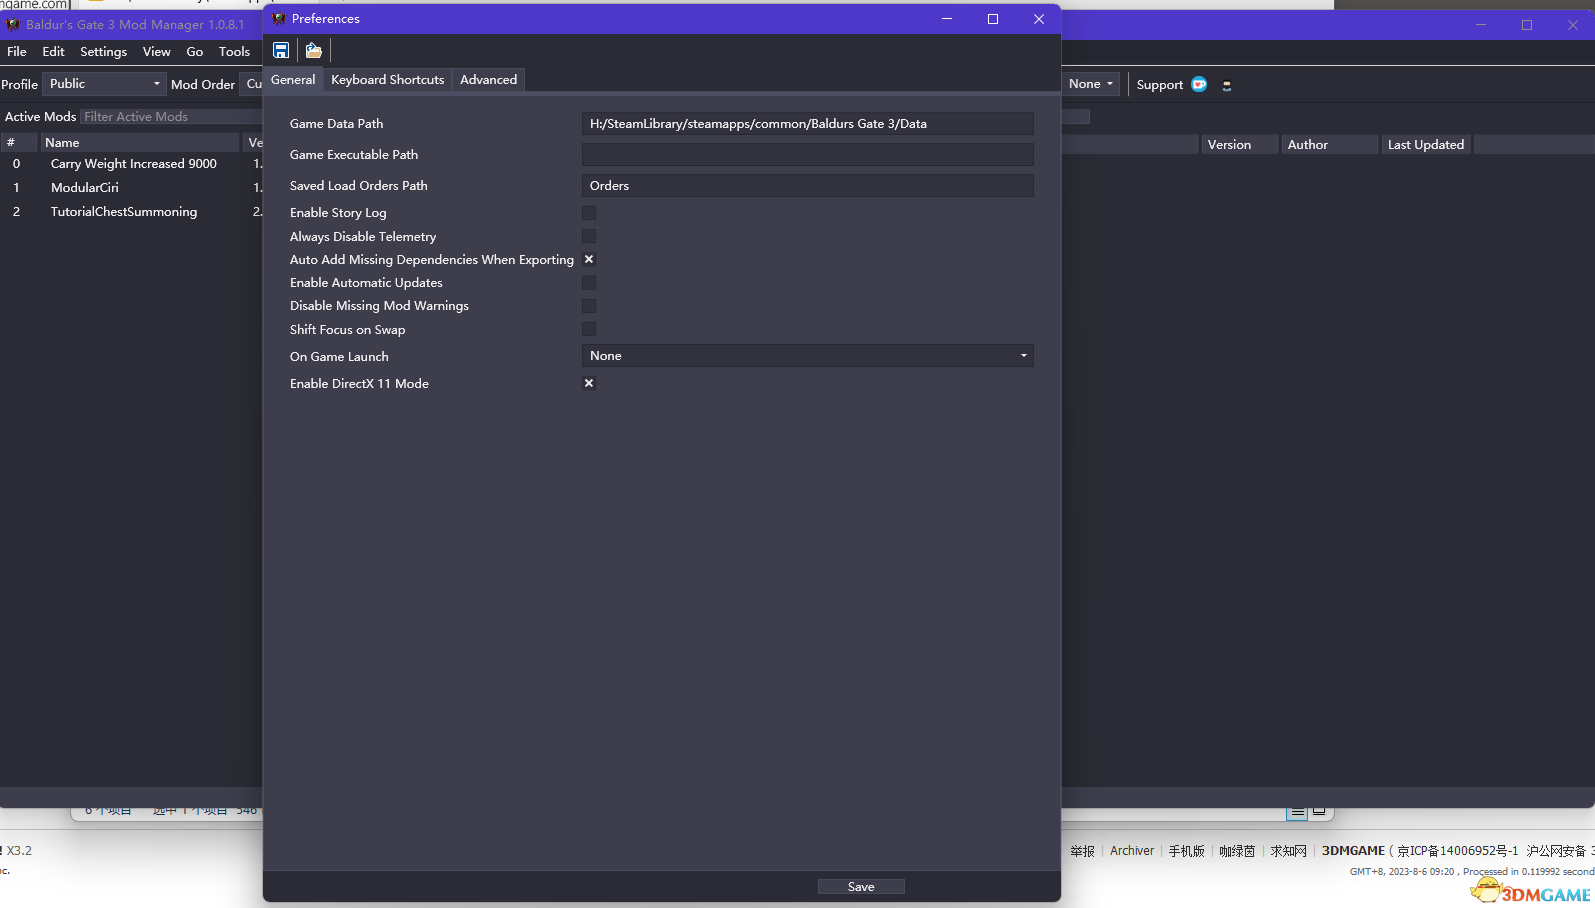Switch to the Keyboard Shortcuts tab

click(x=387, y=80)
